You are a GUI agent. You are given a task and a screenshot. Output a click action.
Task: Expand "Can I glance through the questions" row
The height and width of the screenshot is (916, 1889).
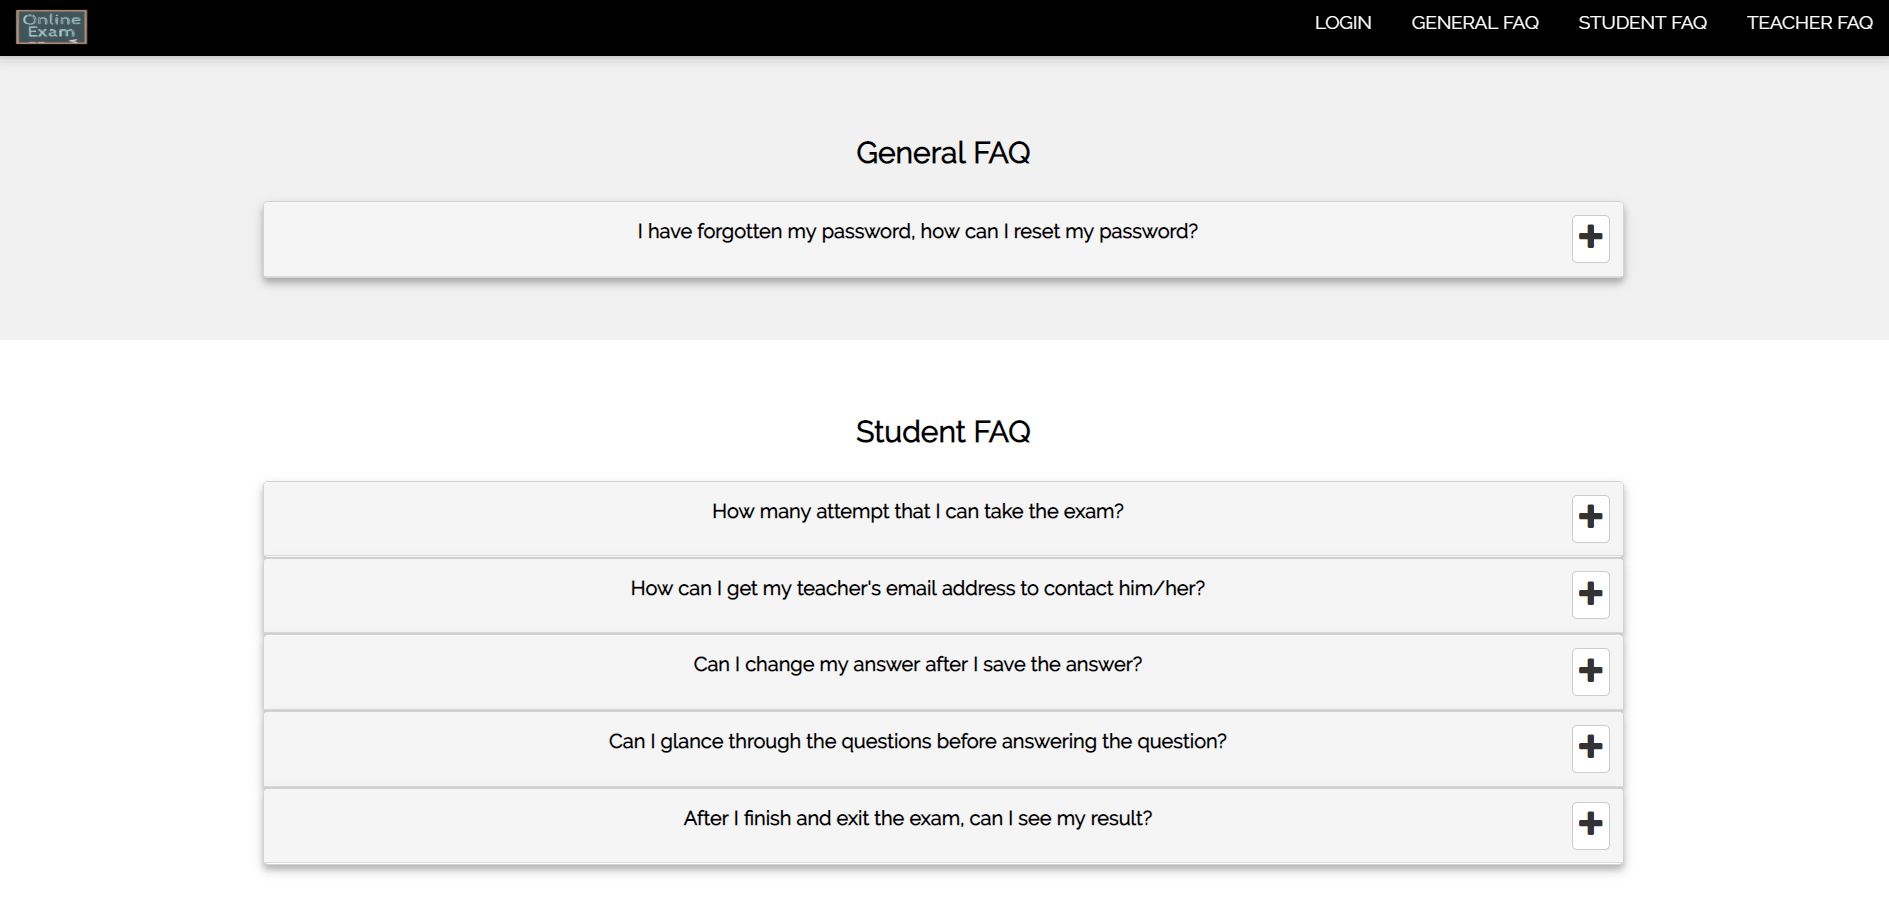coord(917,742)
